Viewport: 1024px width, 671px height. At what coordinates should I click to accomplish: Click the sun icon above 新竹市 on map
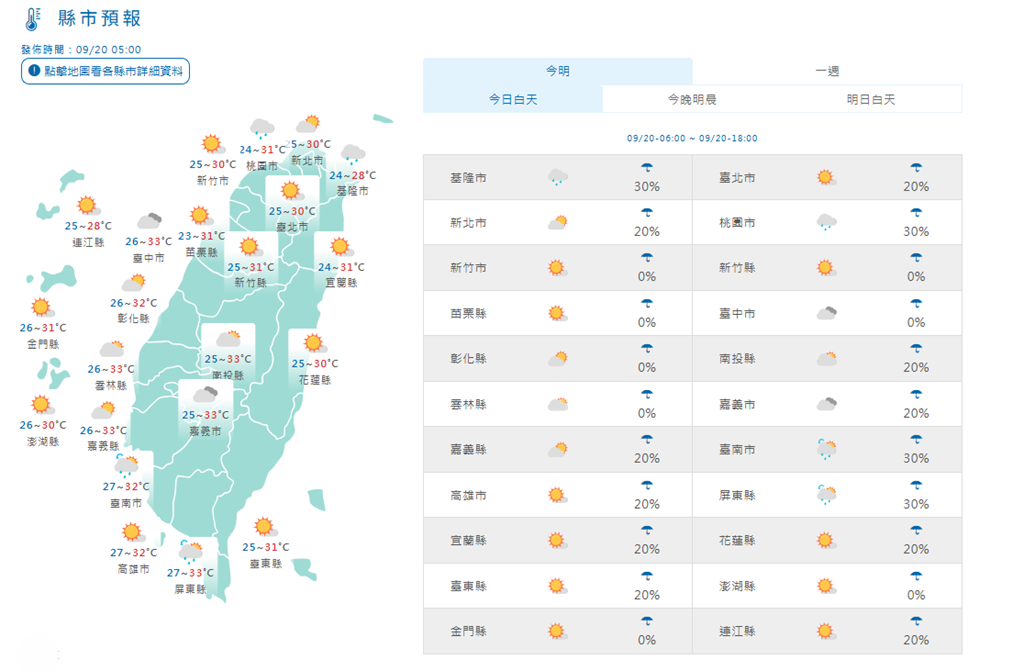point(212,144)
